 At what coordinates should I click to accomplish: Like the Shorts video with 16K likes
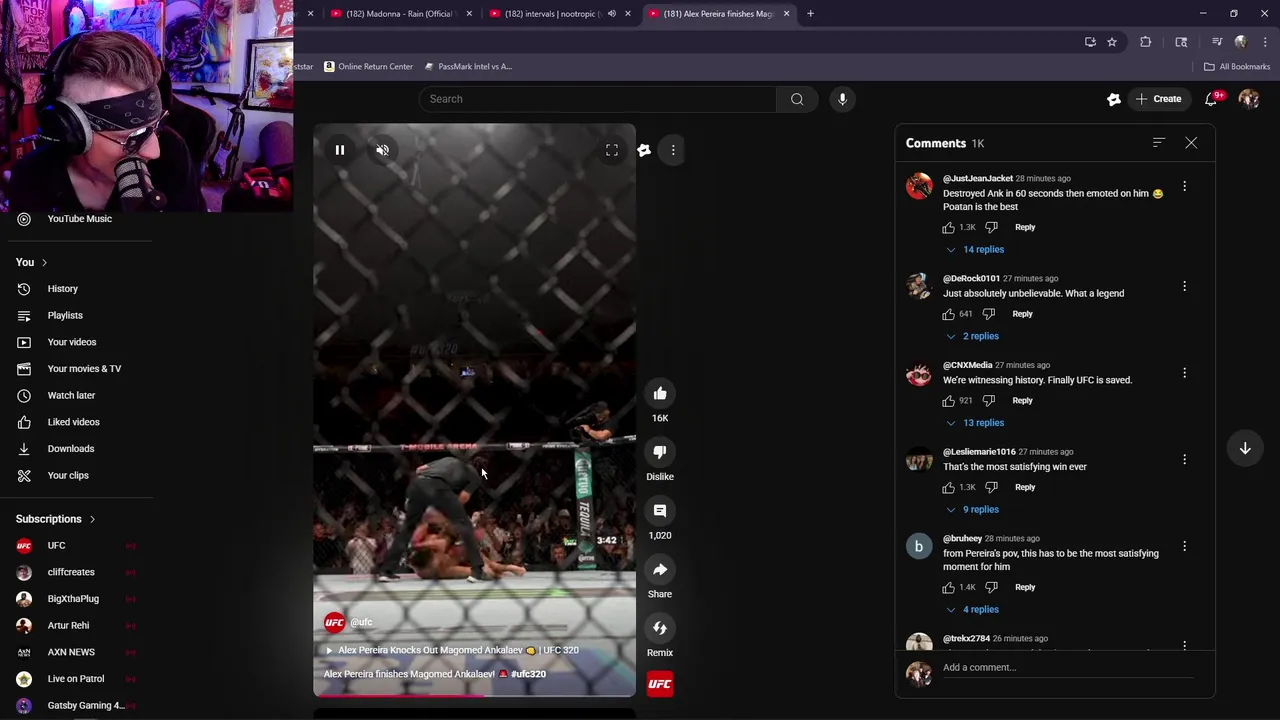click(x=660, y=393)
